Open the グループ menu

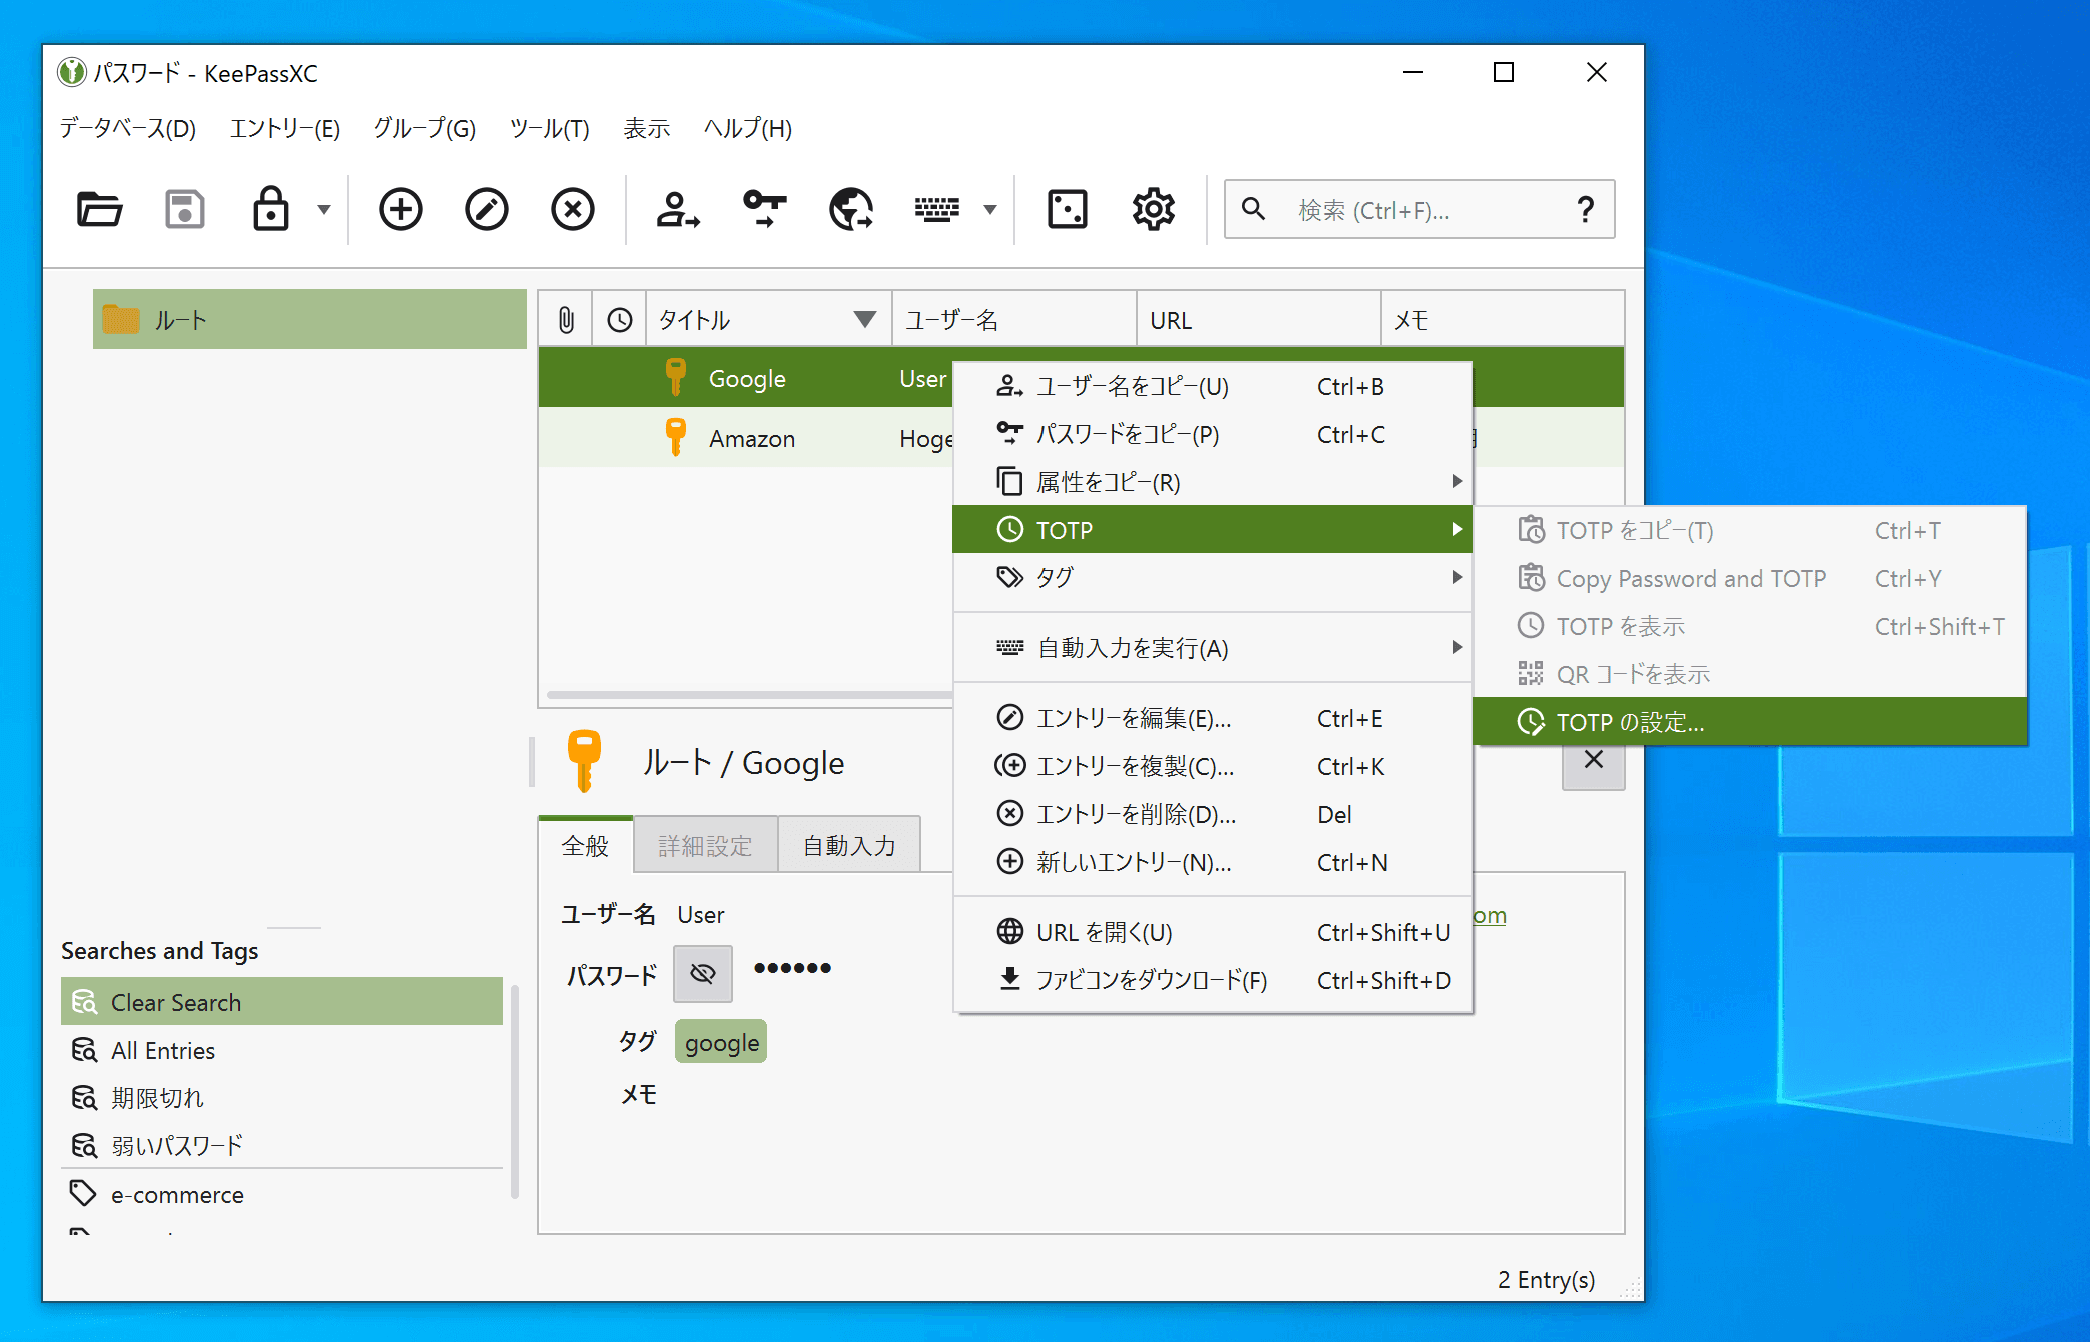pos(425,128)
